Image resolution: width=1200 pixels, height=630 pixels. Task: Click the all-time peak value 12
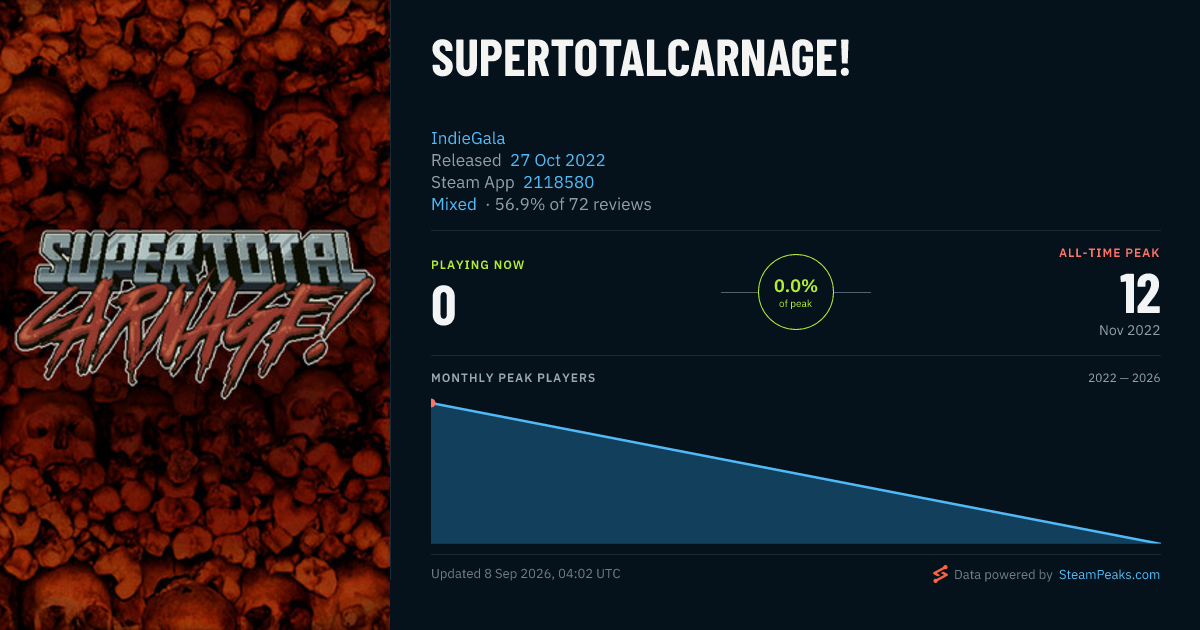point(1139,294)
